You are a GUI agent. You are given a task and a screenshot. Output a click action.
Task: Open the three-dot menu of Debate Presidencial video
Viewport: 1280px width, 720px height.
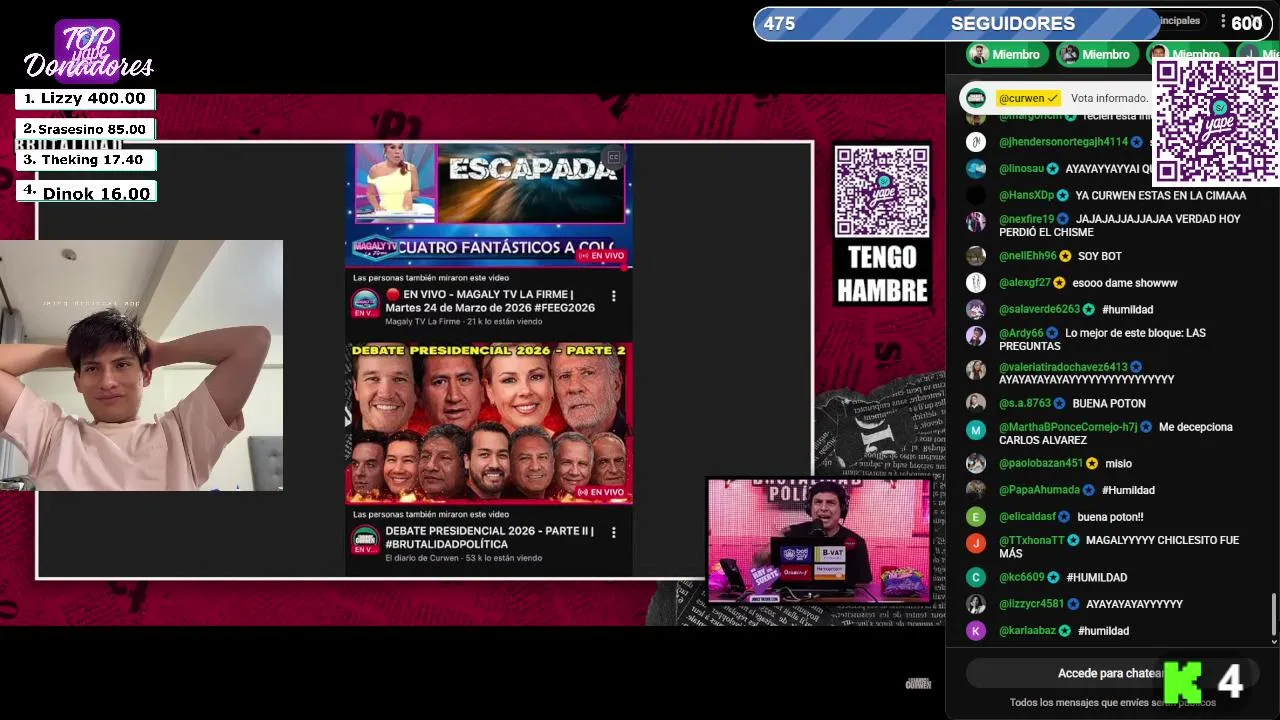614,532
